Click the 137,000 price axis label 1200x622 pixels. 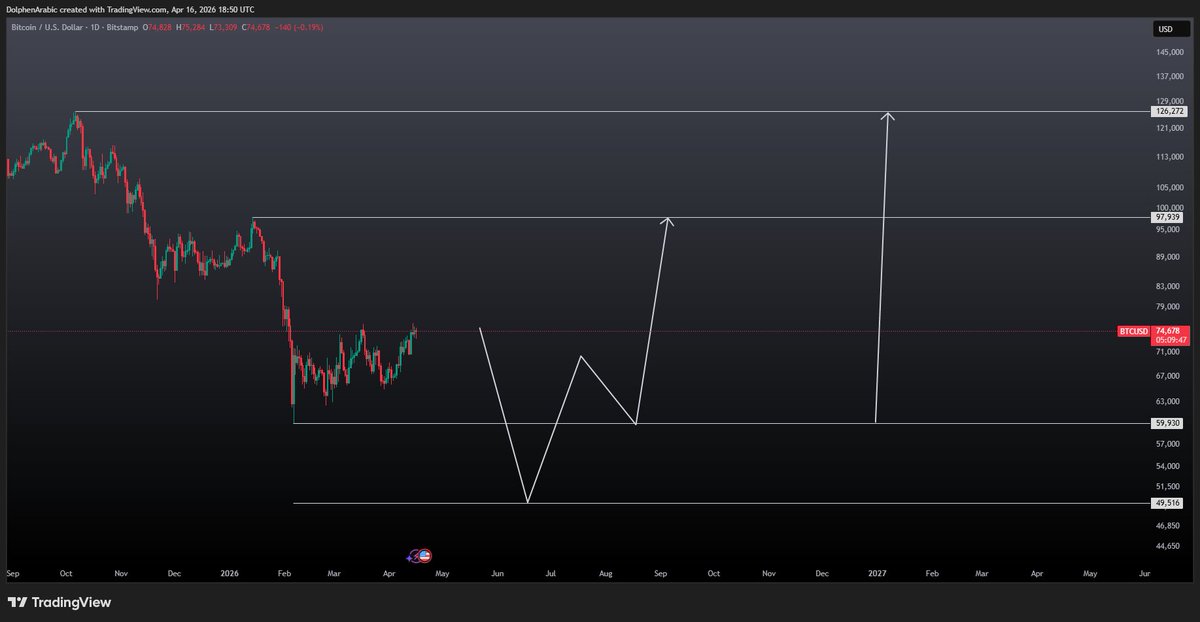[1169, 76]
